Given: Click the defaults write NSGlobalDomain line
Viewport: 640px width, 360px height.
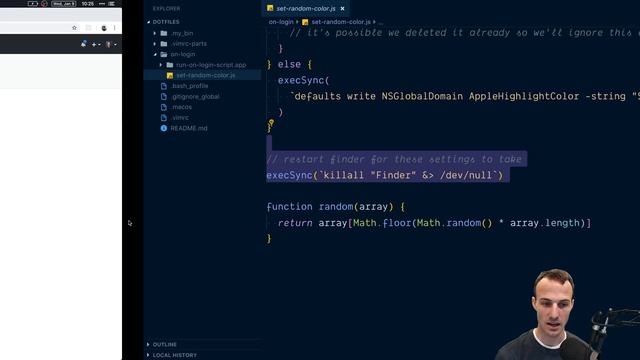Looking at the screenshot, I should pos(464,97).
